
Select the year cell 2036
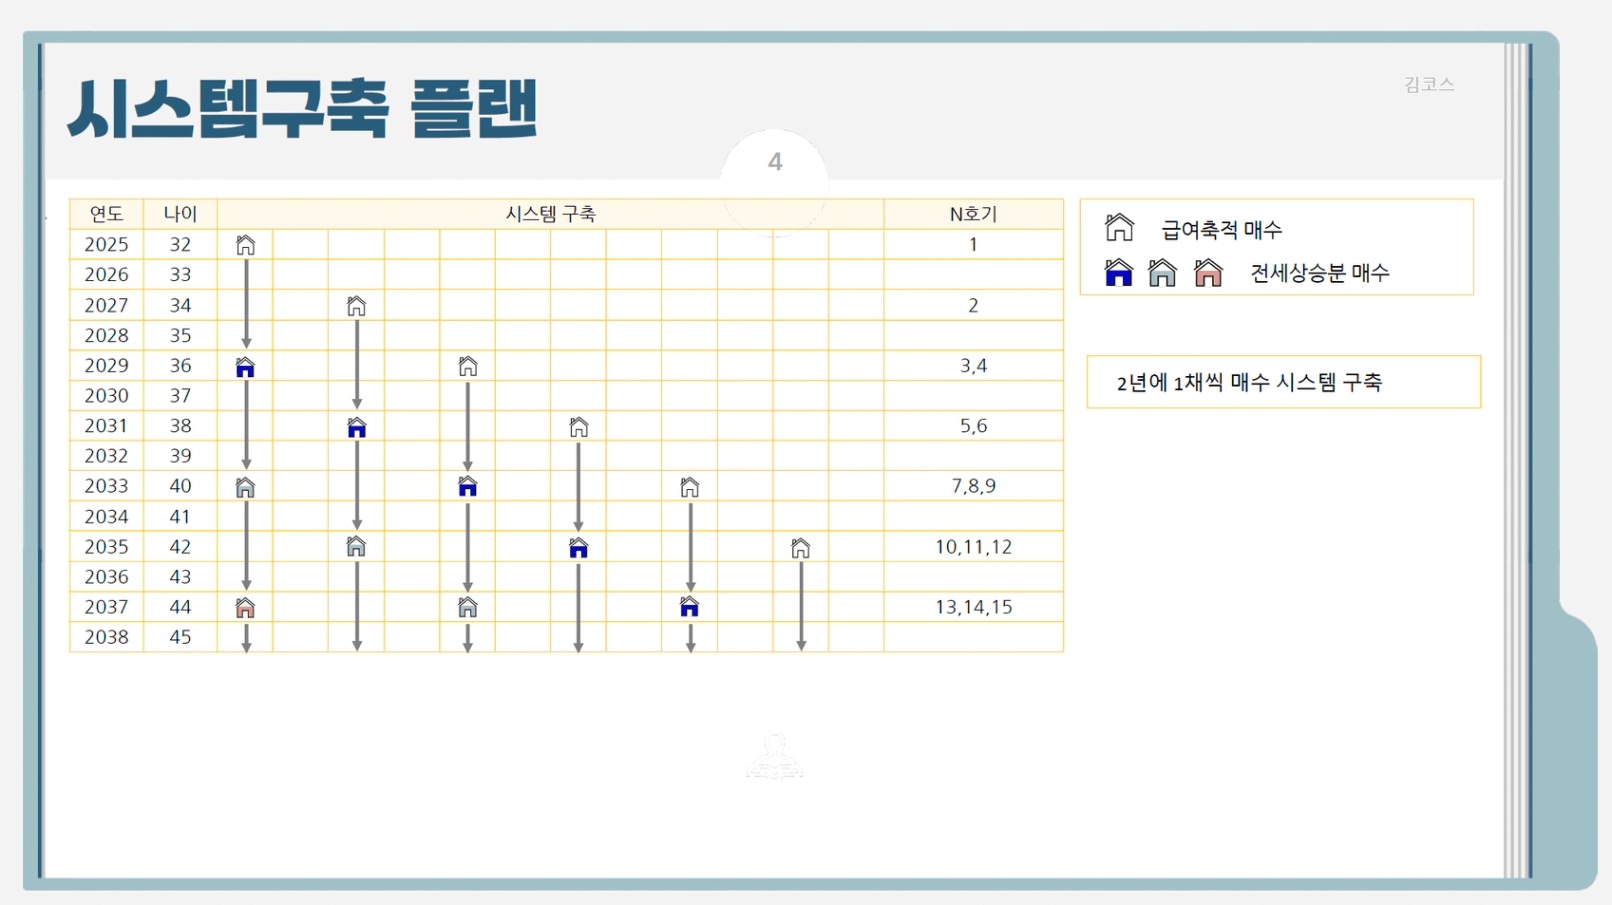[x=106, y=576]
